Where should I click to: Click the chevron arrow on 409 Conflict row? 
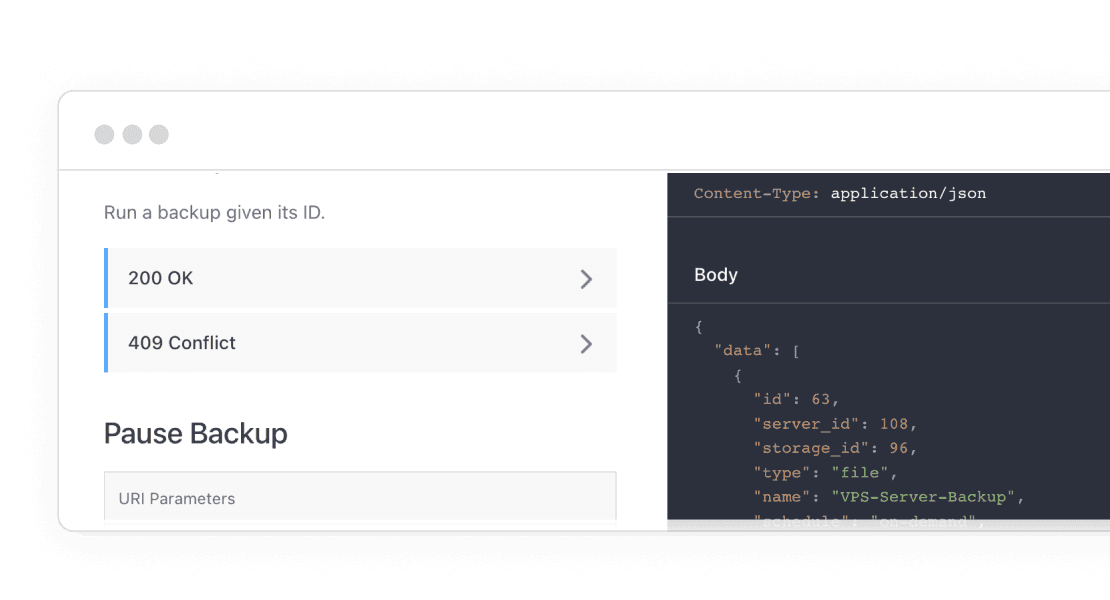[587, 344]
